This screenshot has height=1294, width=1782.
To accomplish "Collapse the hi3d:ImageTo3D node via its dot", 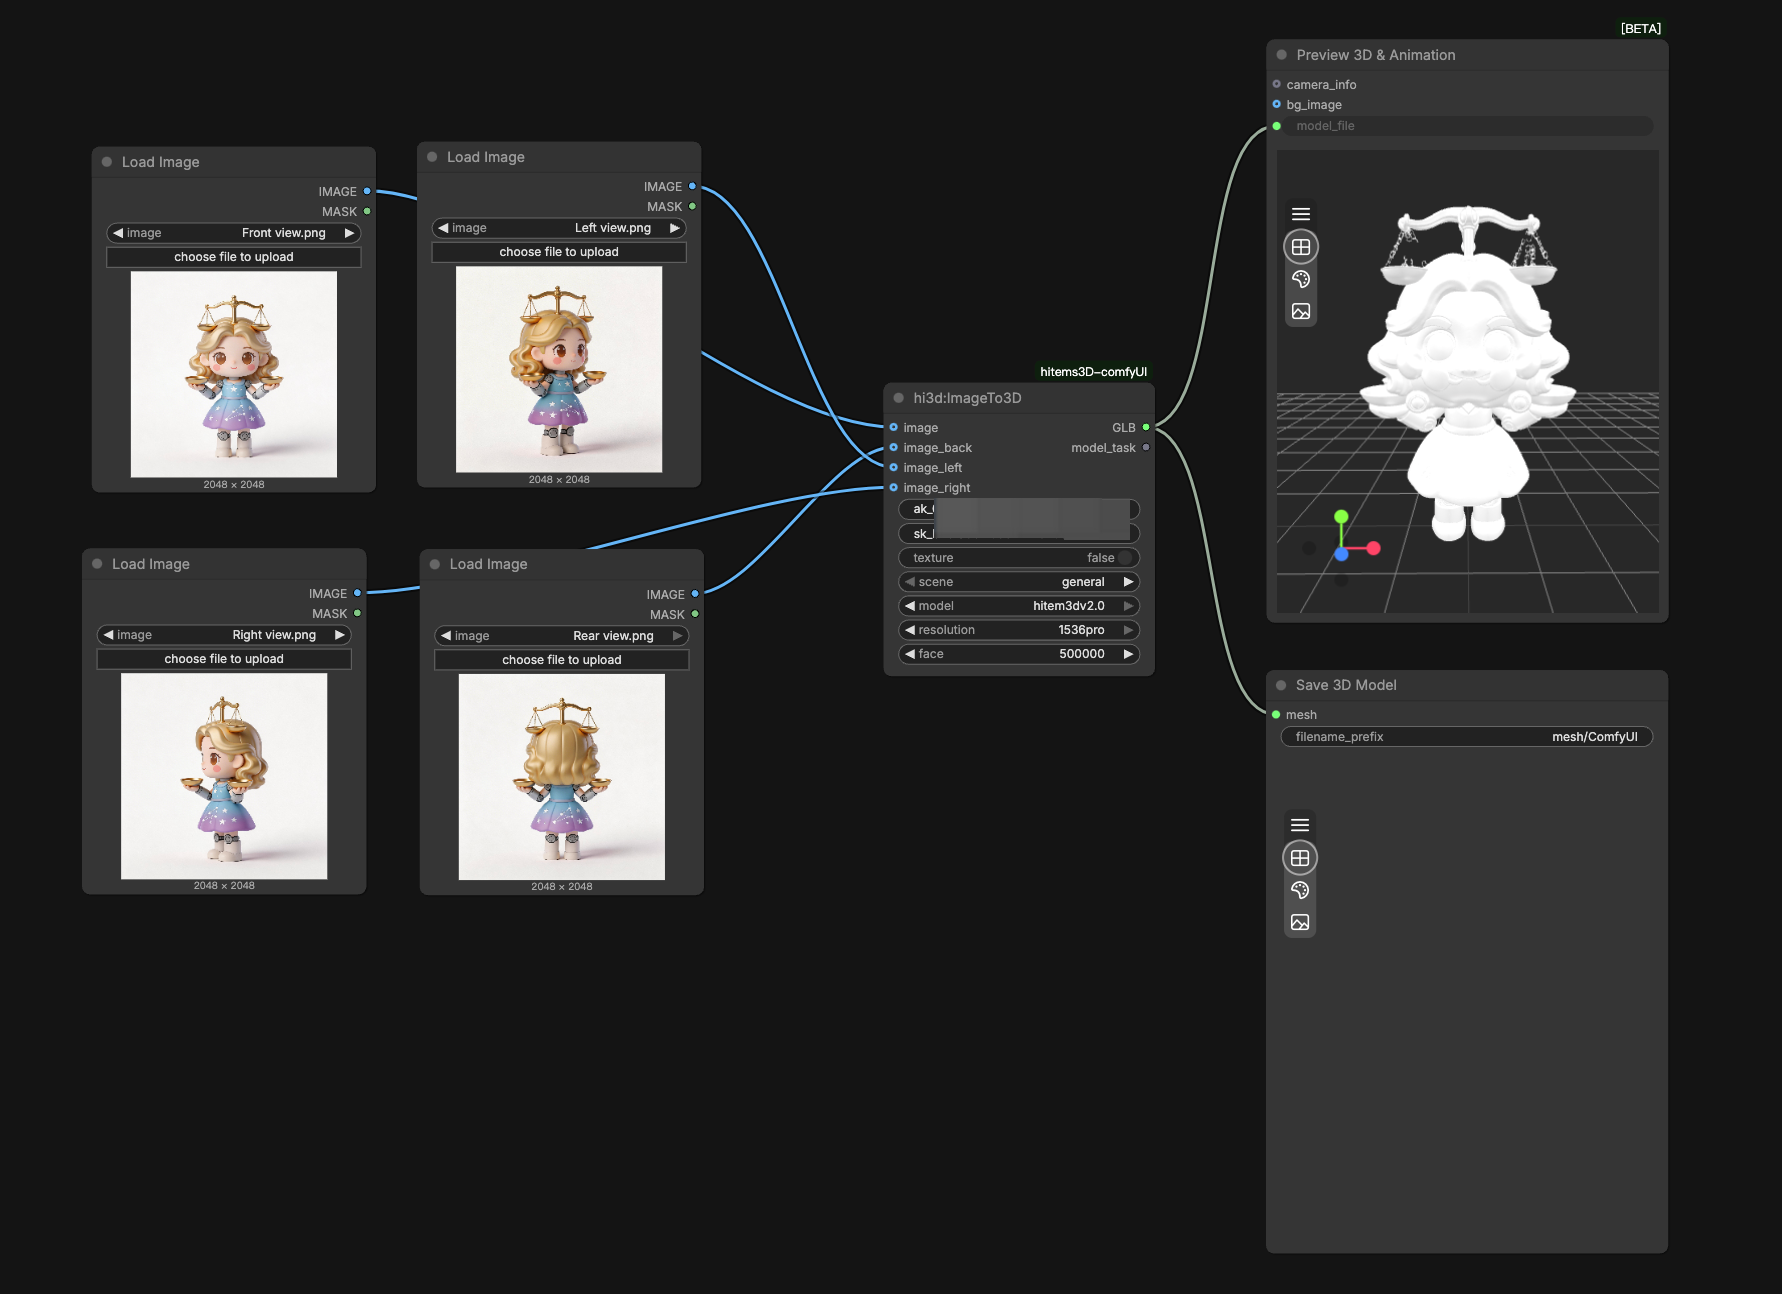I will 898,398.
